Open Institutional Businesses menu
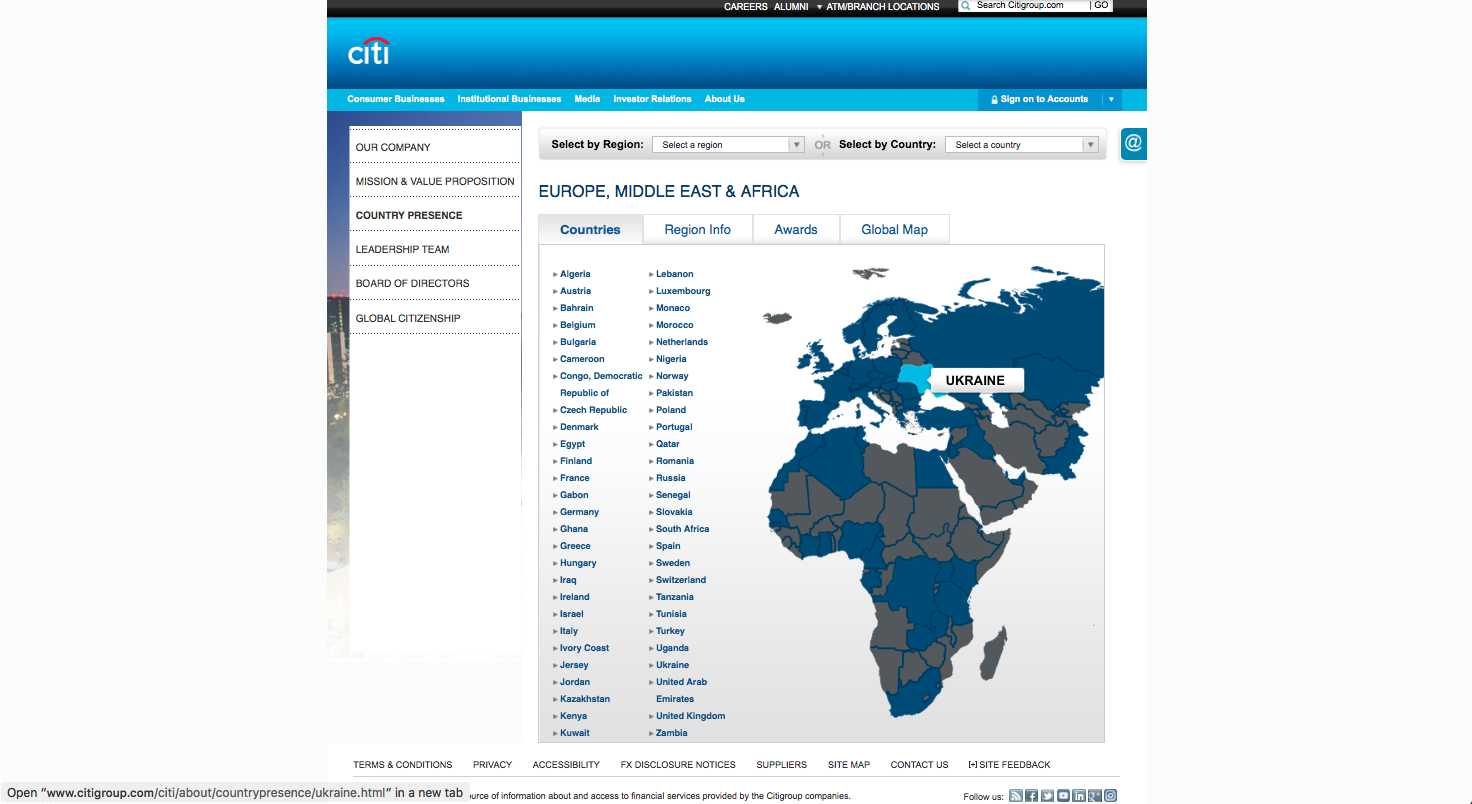Image resolution: width=1472 pixels, height=804 pixels. pyautogui.click(x=509, y=99)
